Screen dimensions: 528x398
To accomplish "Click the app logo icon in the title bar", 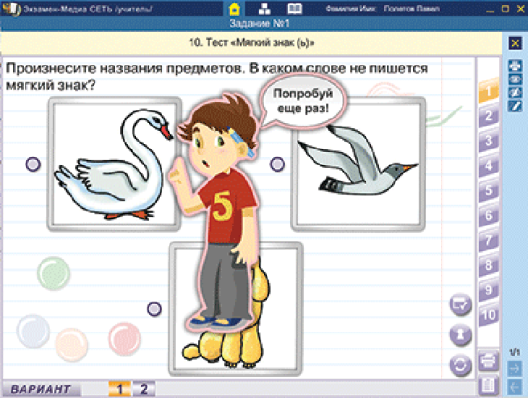I will tap(11, 9).
